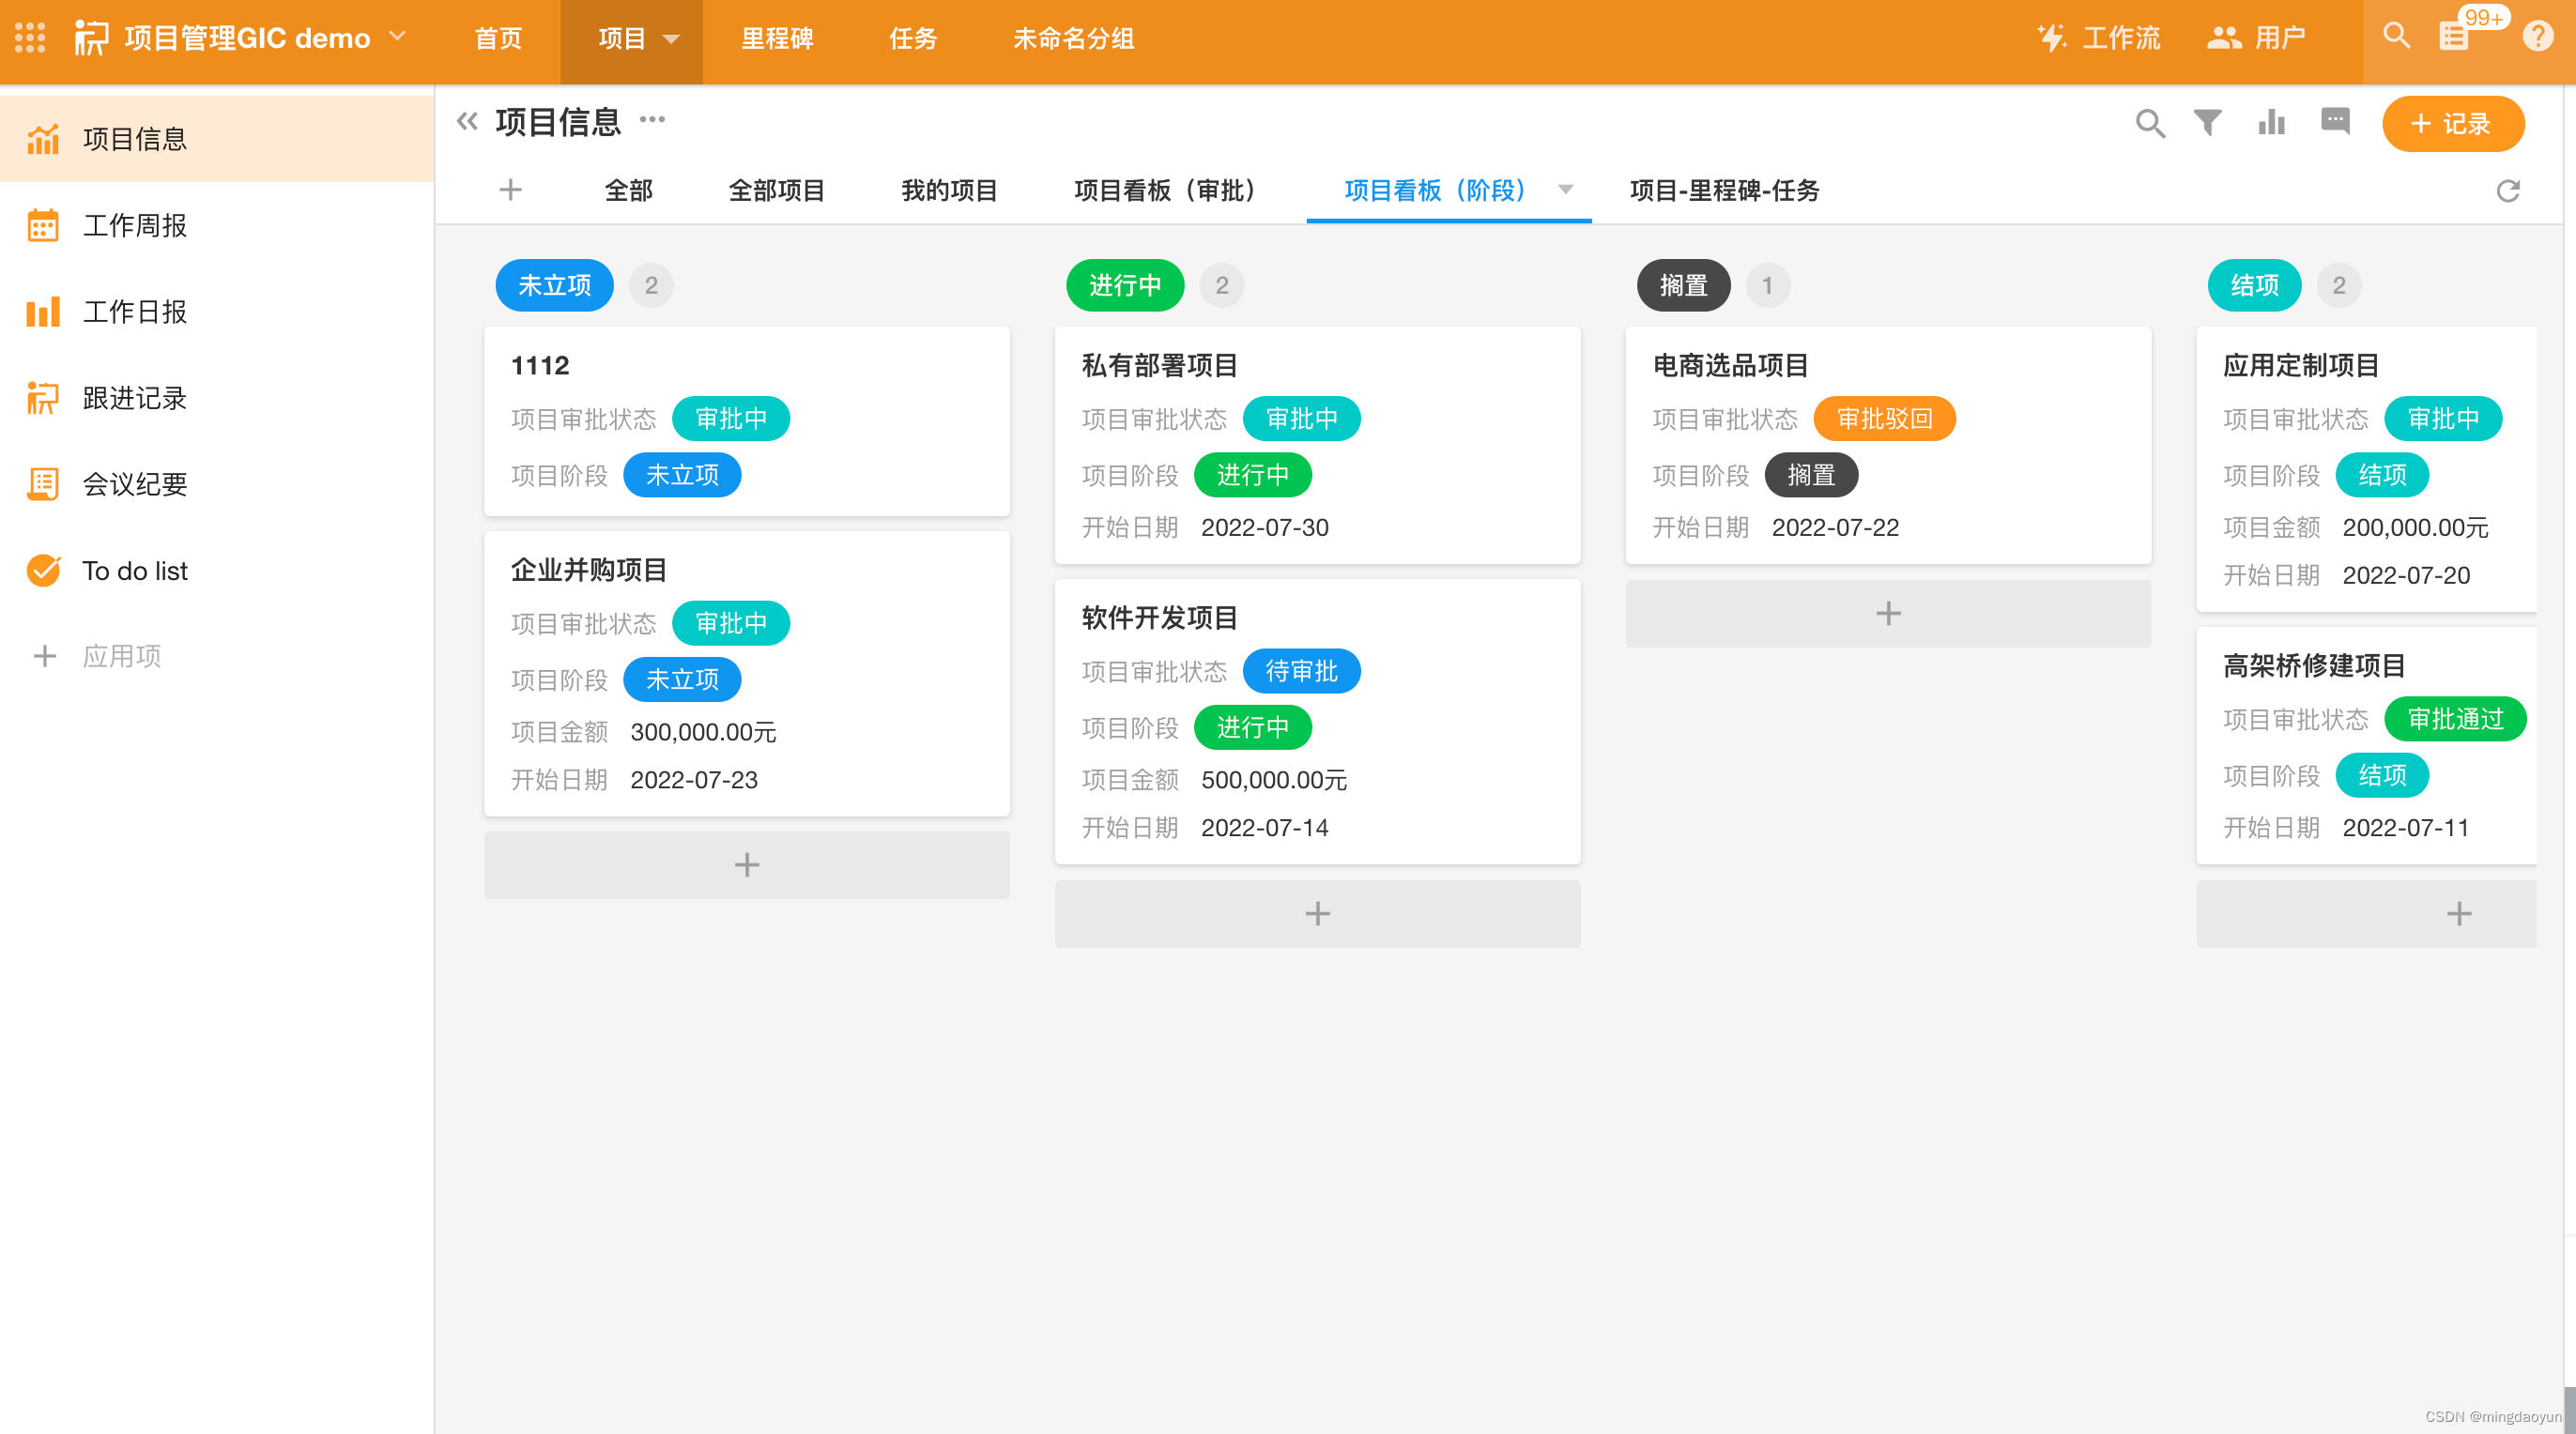Open the statistics chart icon
The height and width of the screenshot is (1434, 2576).
2271,123
